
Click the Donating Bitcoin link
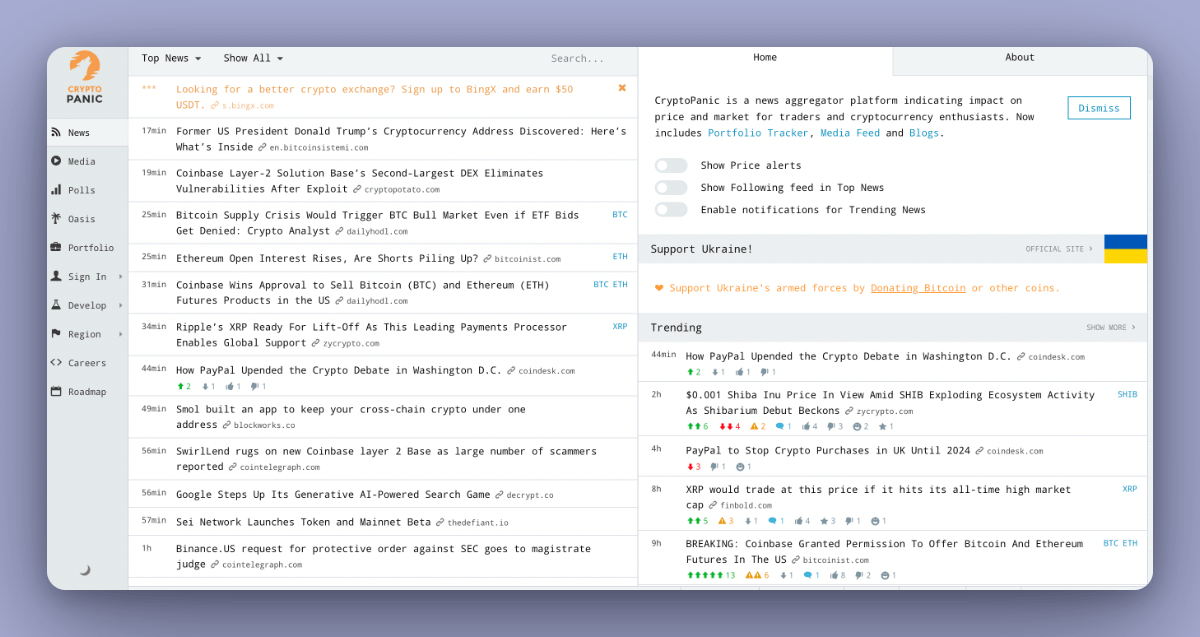coord(918,288)
